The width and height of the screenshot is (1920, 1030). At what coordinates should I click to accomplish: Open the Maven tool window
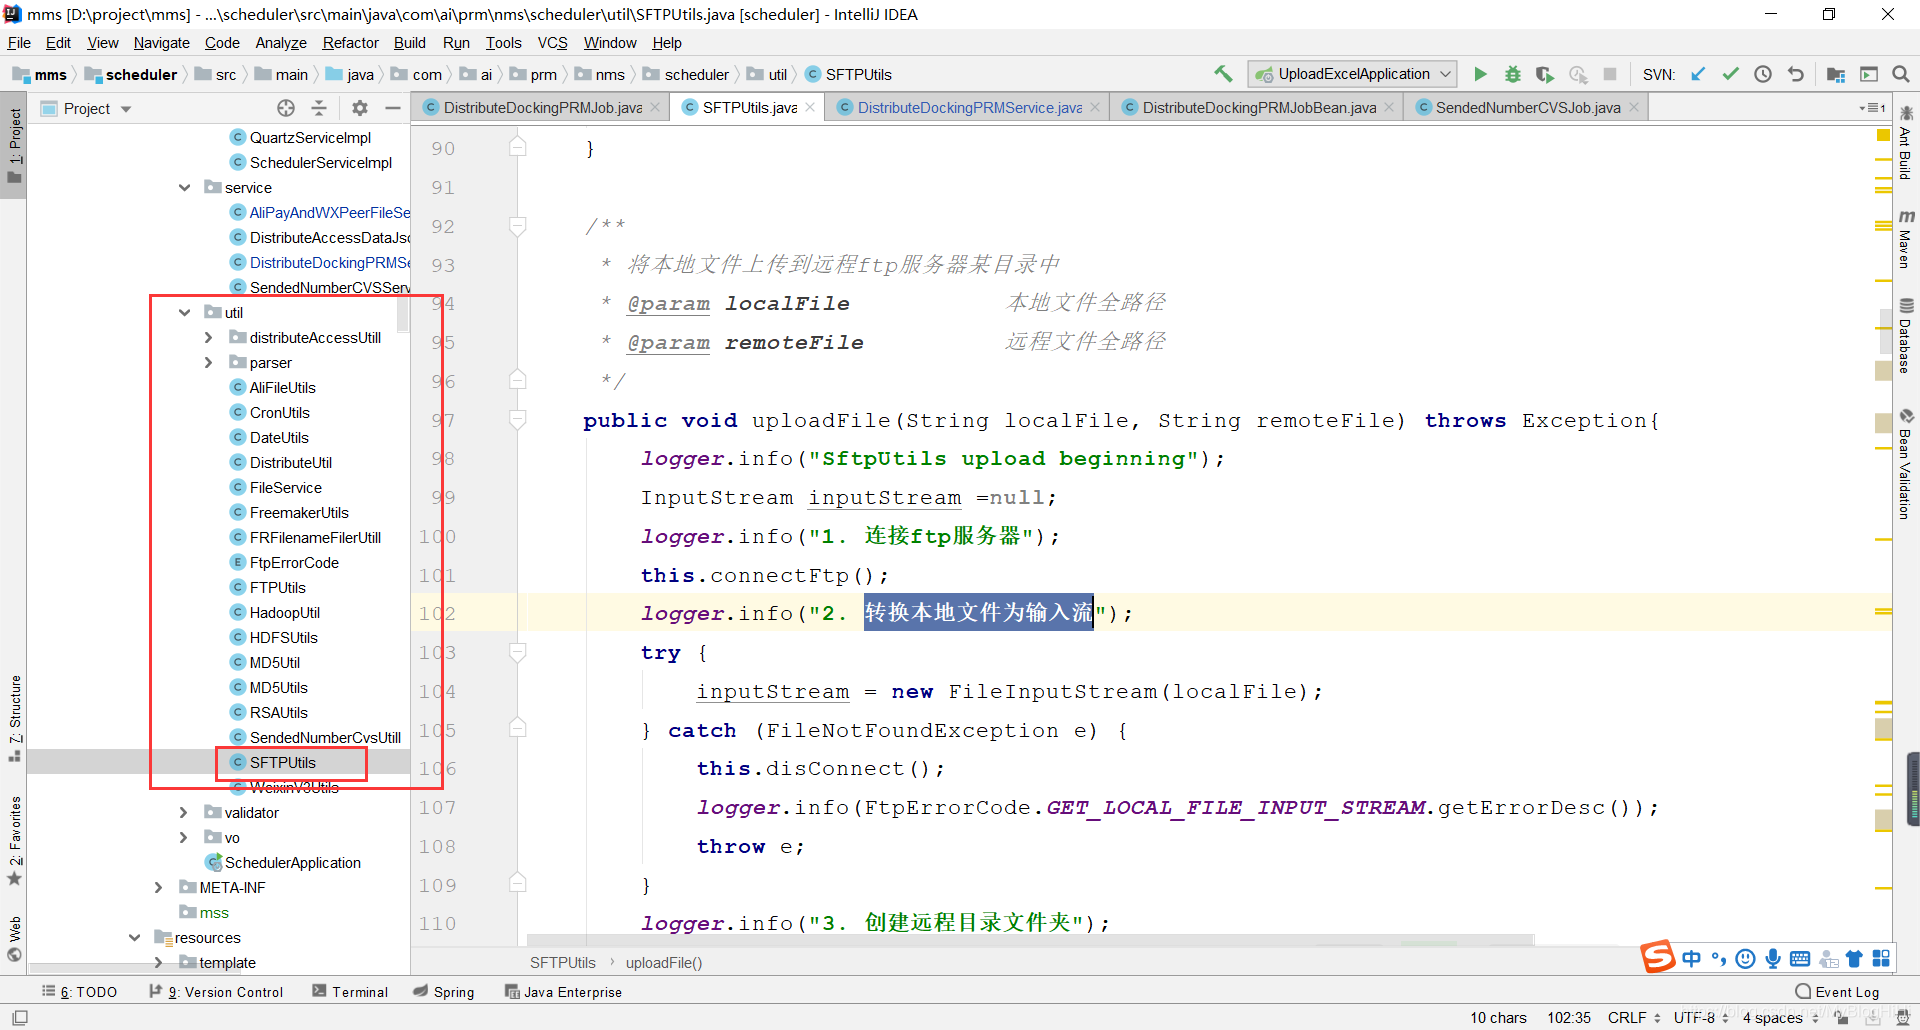(x=1906, y=240)
